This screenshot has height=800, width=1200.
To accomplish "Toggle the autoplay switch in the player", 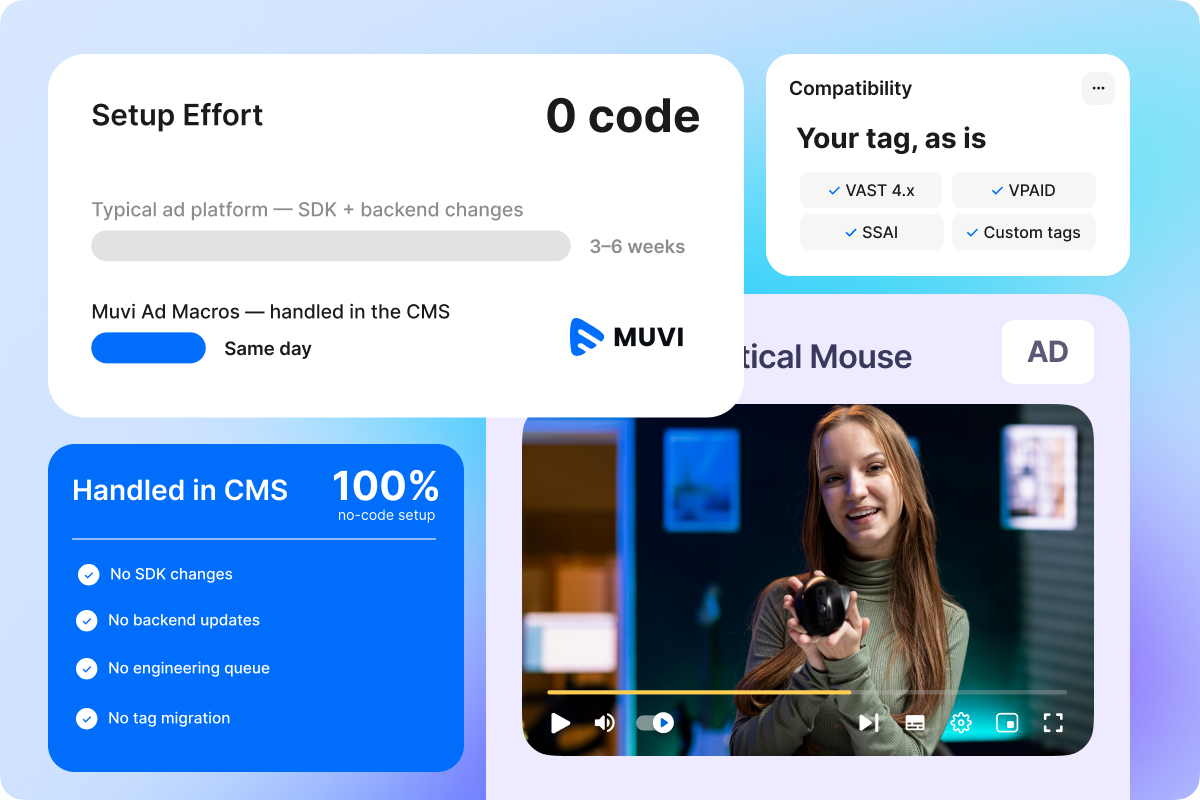I will (655, 722).
